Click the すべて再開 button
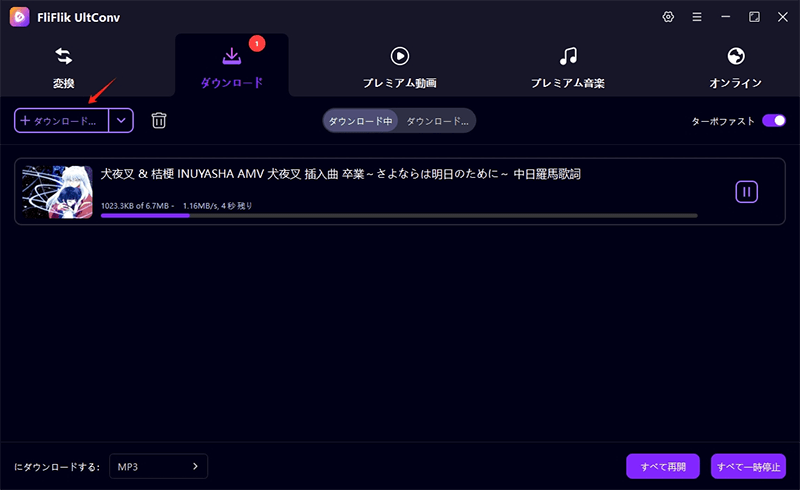Image resolution: width=800 pixels, height=490 pixels. coord(663,466)
